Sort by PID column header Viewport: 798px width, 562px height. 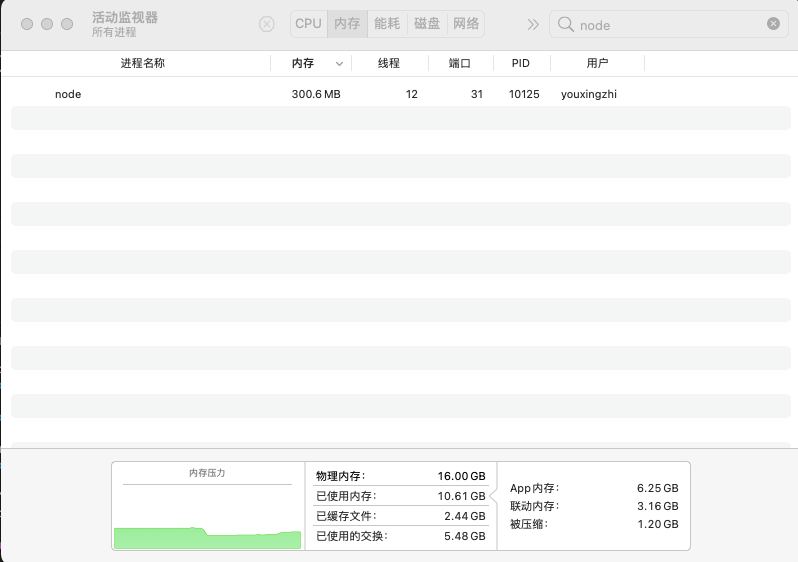(x=521, y=63)
